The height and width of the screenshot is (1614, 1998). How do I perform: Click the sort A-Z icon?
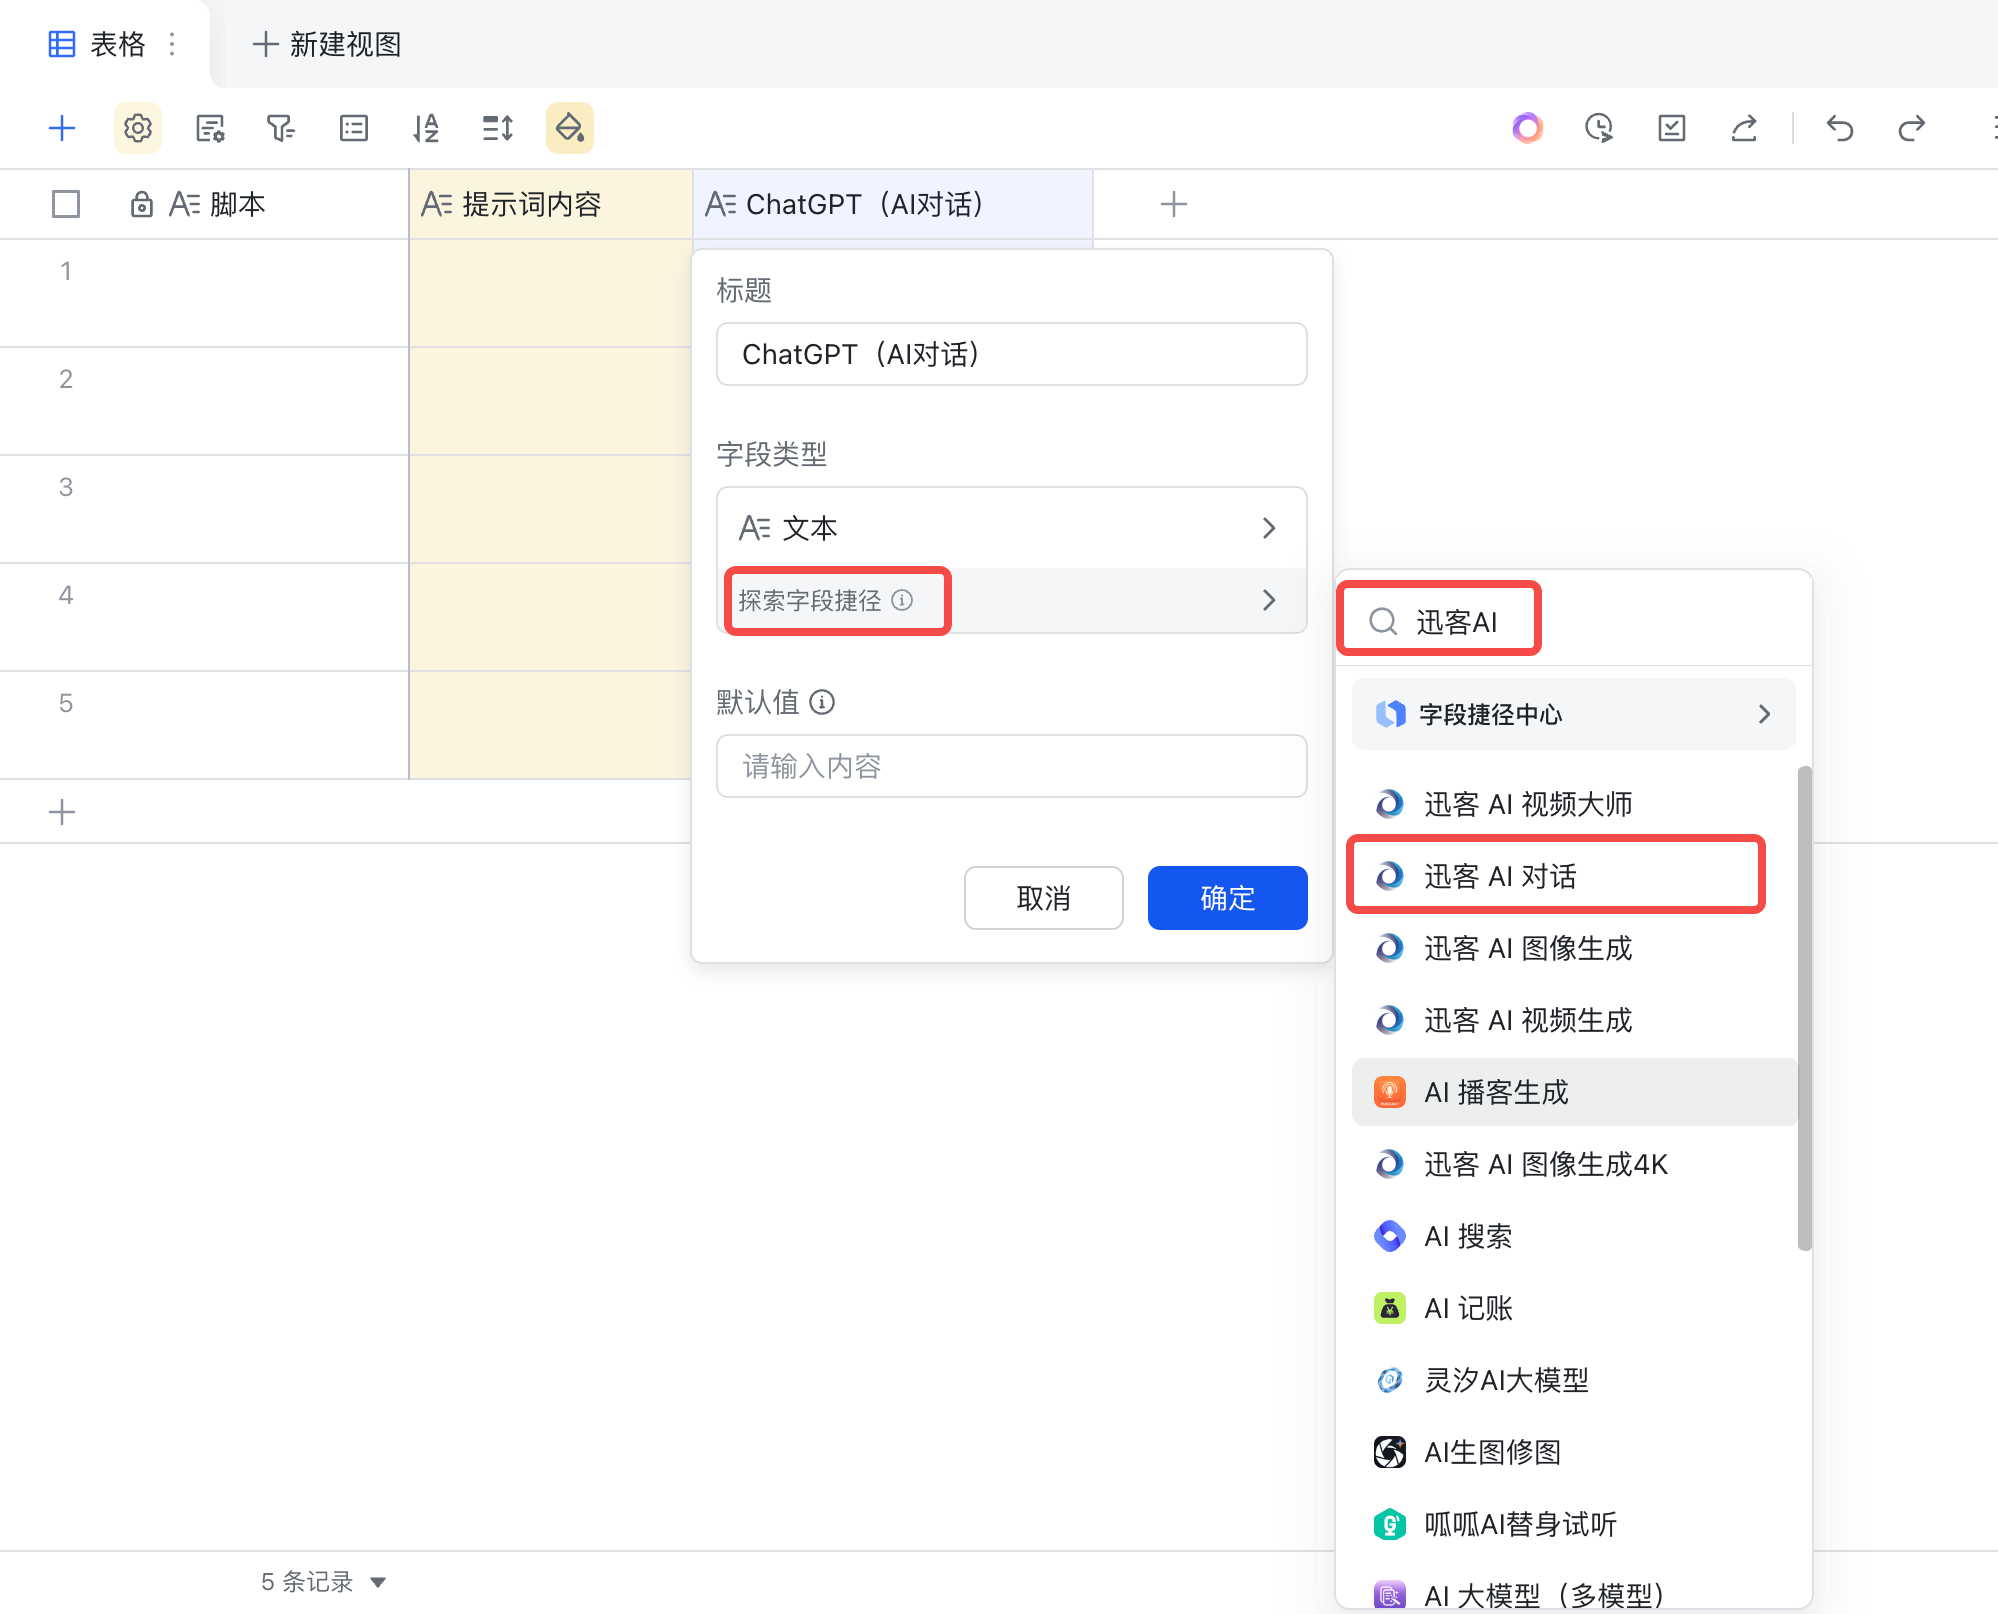click(426, 128)
